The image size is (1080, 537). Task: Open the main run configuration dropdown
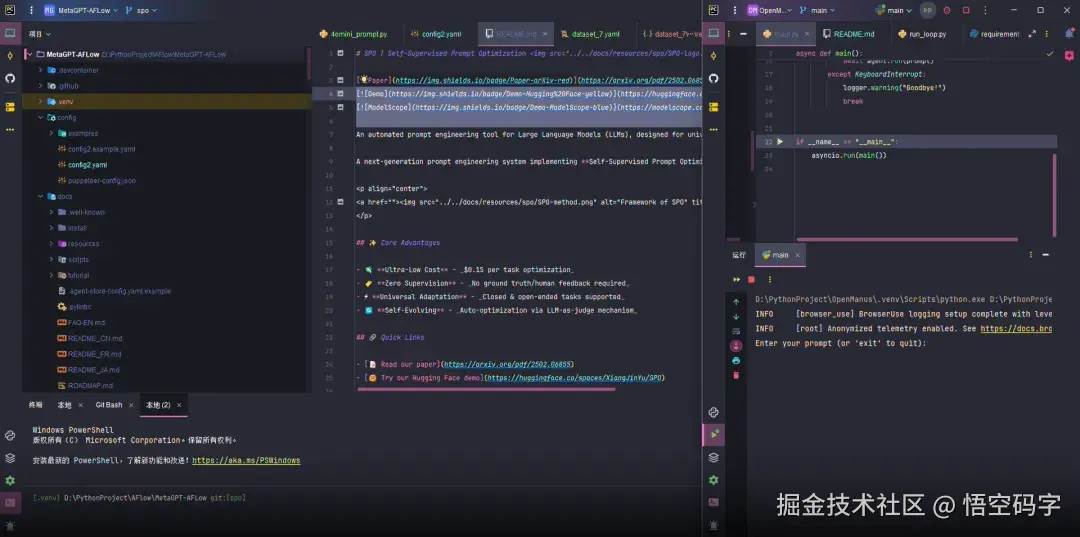(894, 10)
